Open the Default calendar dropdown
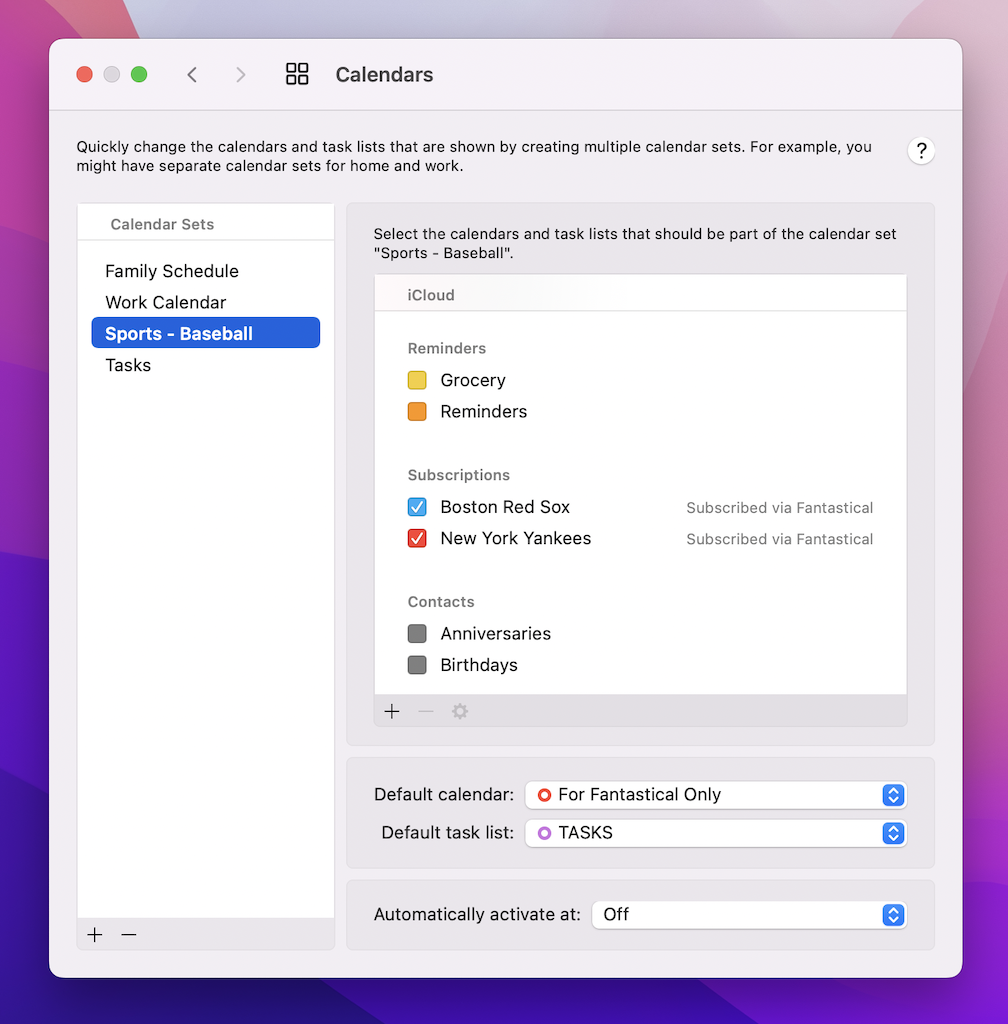The width and height of the screenshot is (1008, 1024). 716,795
